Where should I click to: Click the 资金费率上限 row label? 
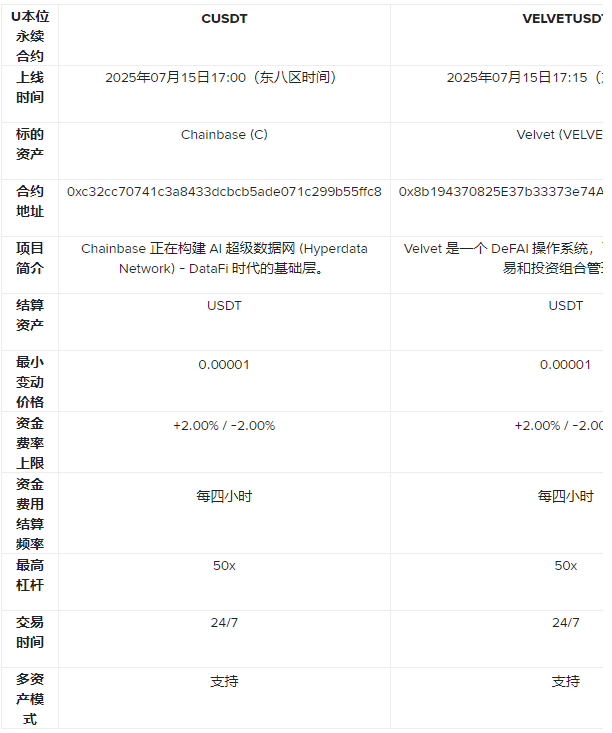pyautogui.click(x=30, y=443)
